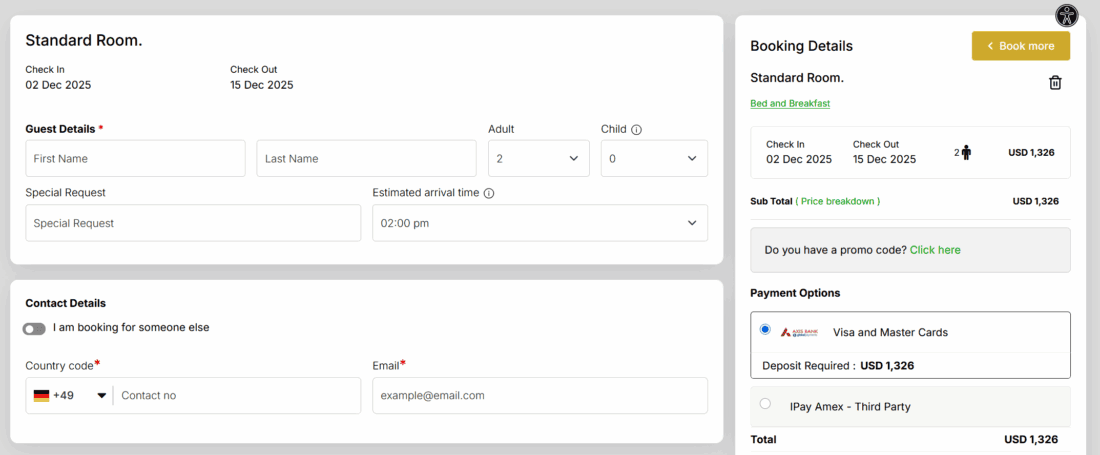The height and width of the screenshot is (455, 1100).
Task: Open the Price breakdown link
Action: [838, 201]
